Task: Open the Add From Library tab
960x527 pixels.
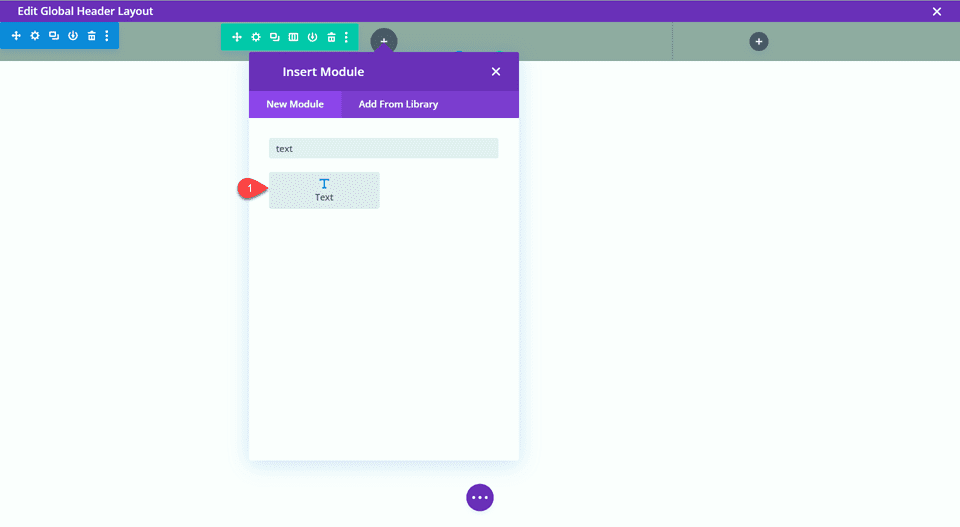Action: click(398, 104)
